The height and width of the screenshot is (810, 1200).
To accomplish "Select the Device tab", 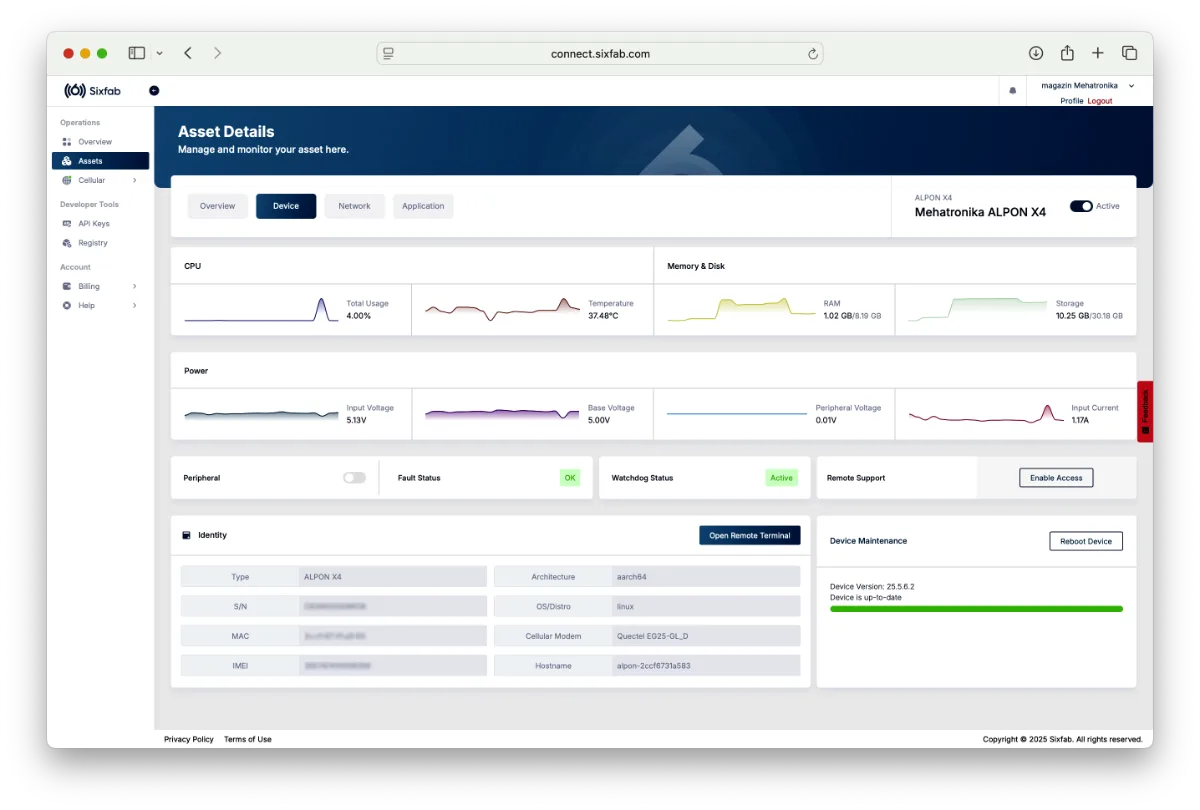I will pos(286,206).
